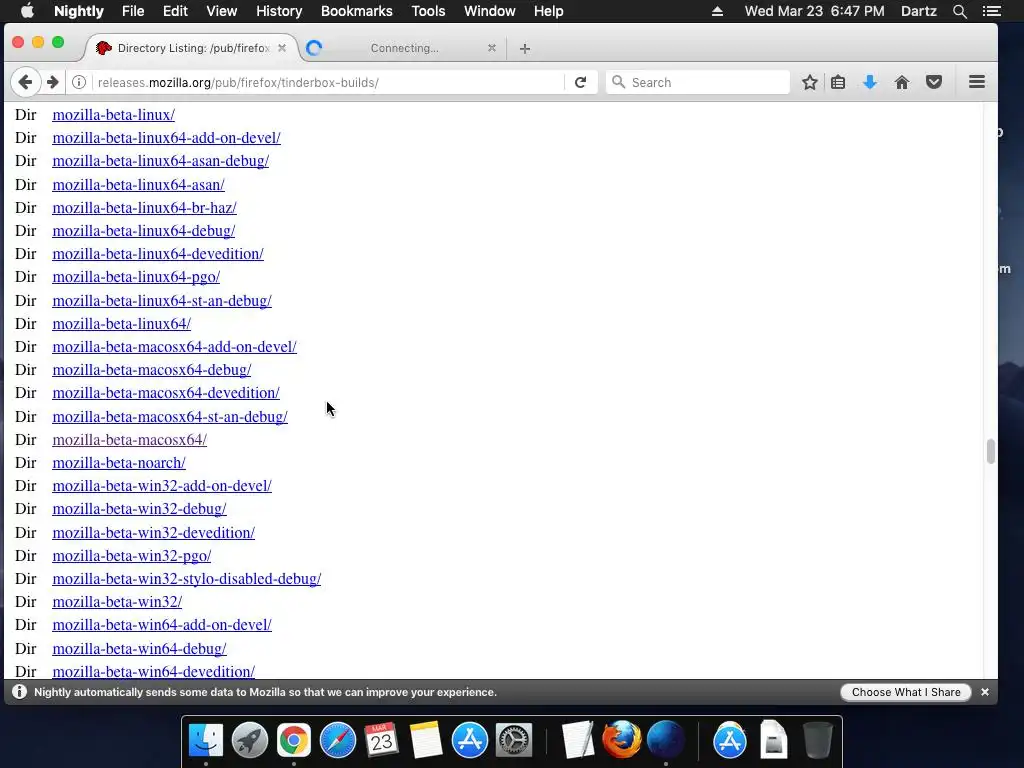Viewport: 1024px width, 768px height.
Task: Show bookmarks list icon in toolbar
Action: 839,82
